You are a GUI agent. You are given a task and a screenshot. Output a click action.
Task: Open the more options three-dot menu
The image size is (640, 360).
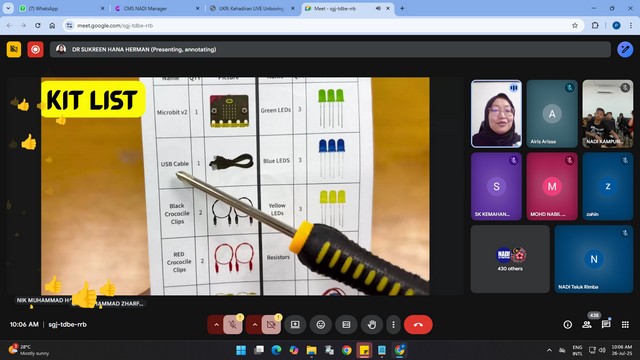(x=393, y=324)
